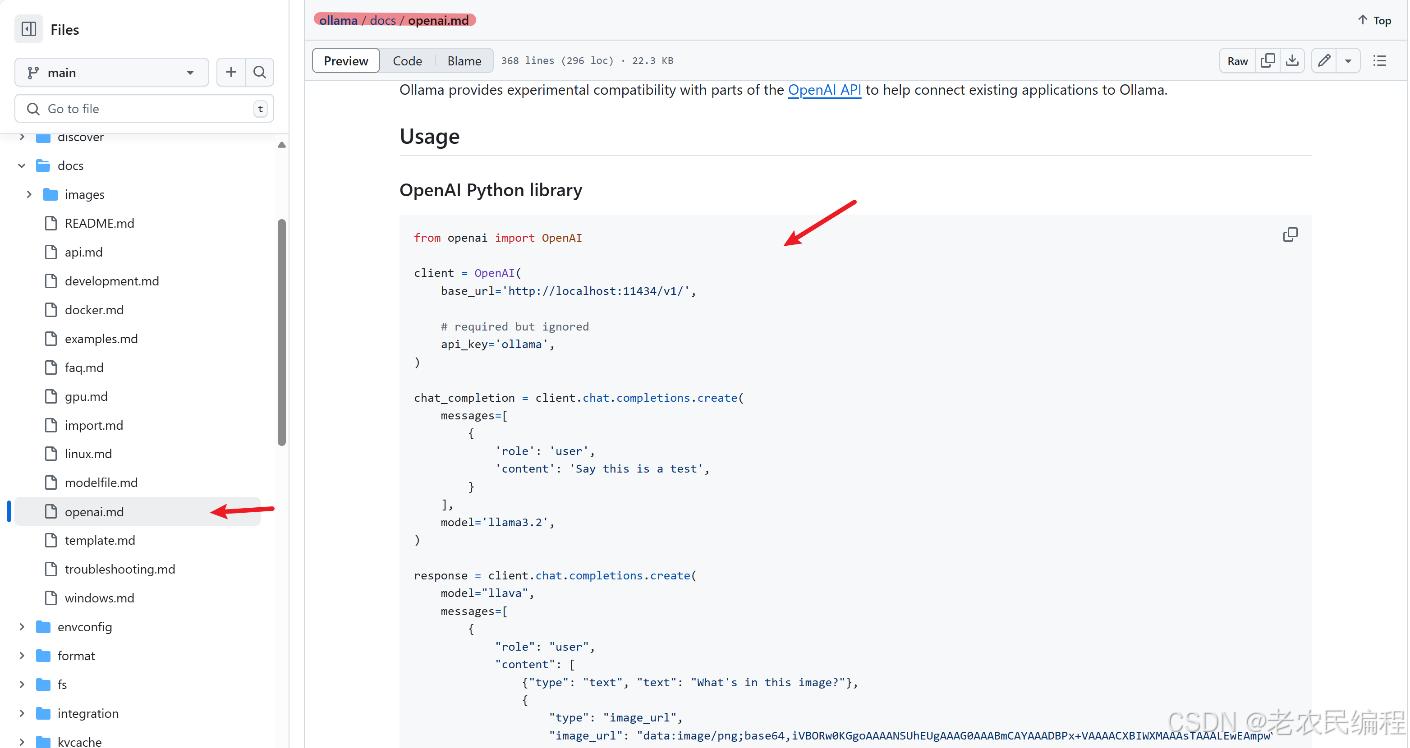Viewport: 1410px width, 748px height.
Task: Search this repository with the magnifier icon
Action: 259,72
